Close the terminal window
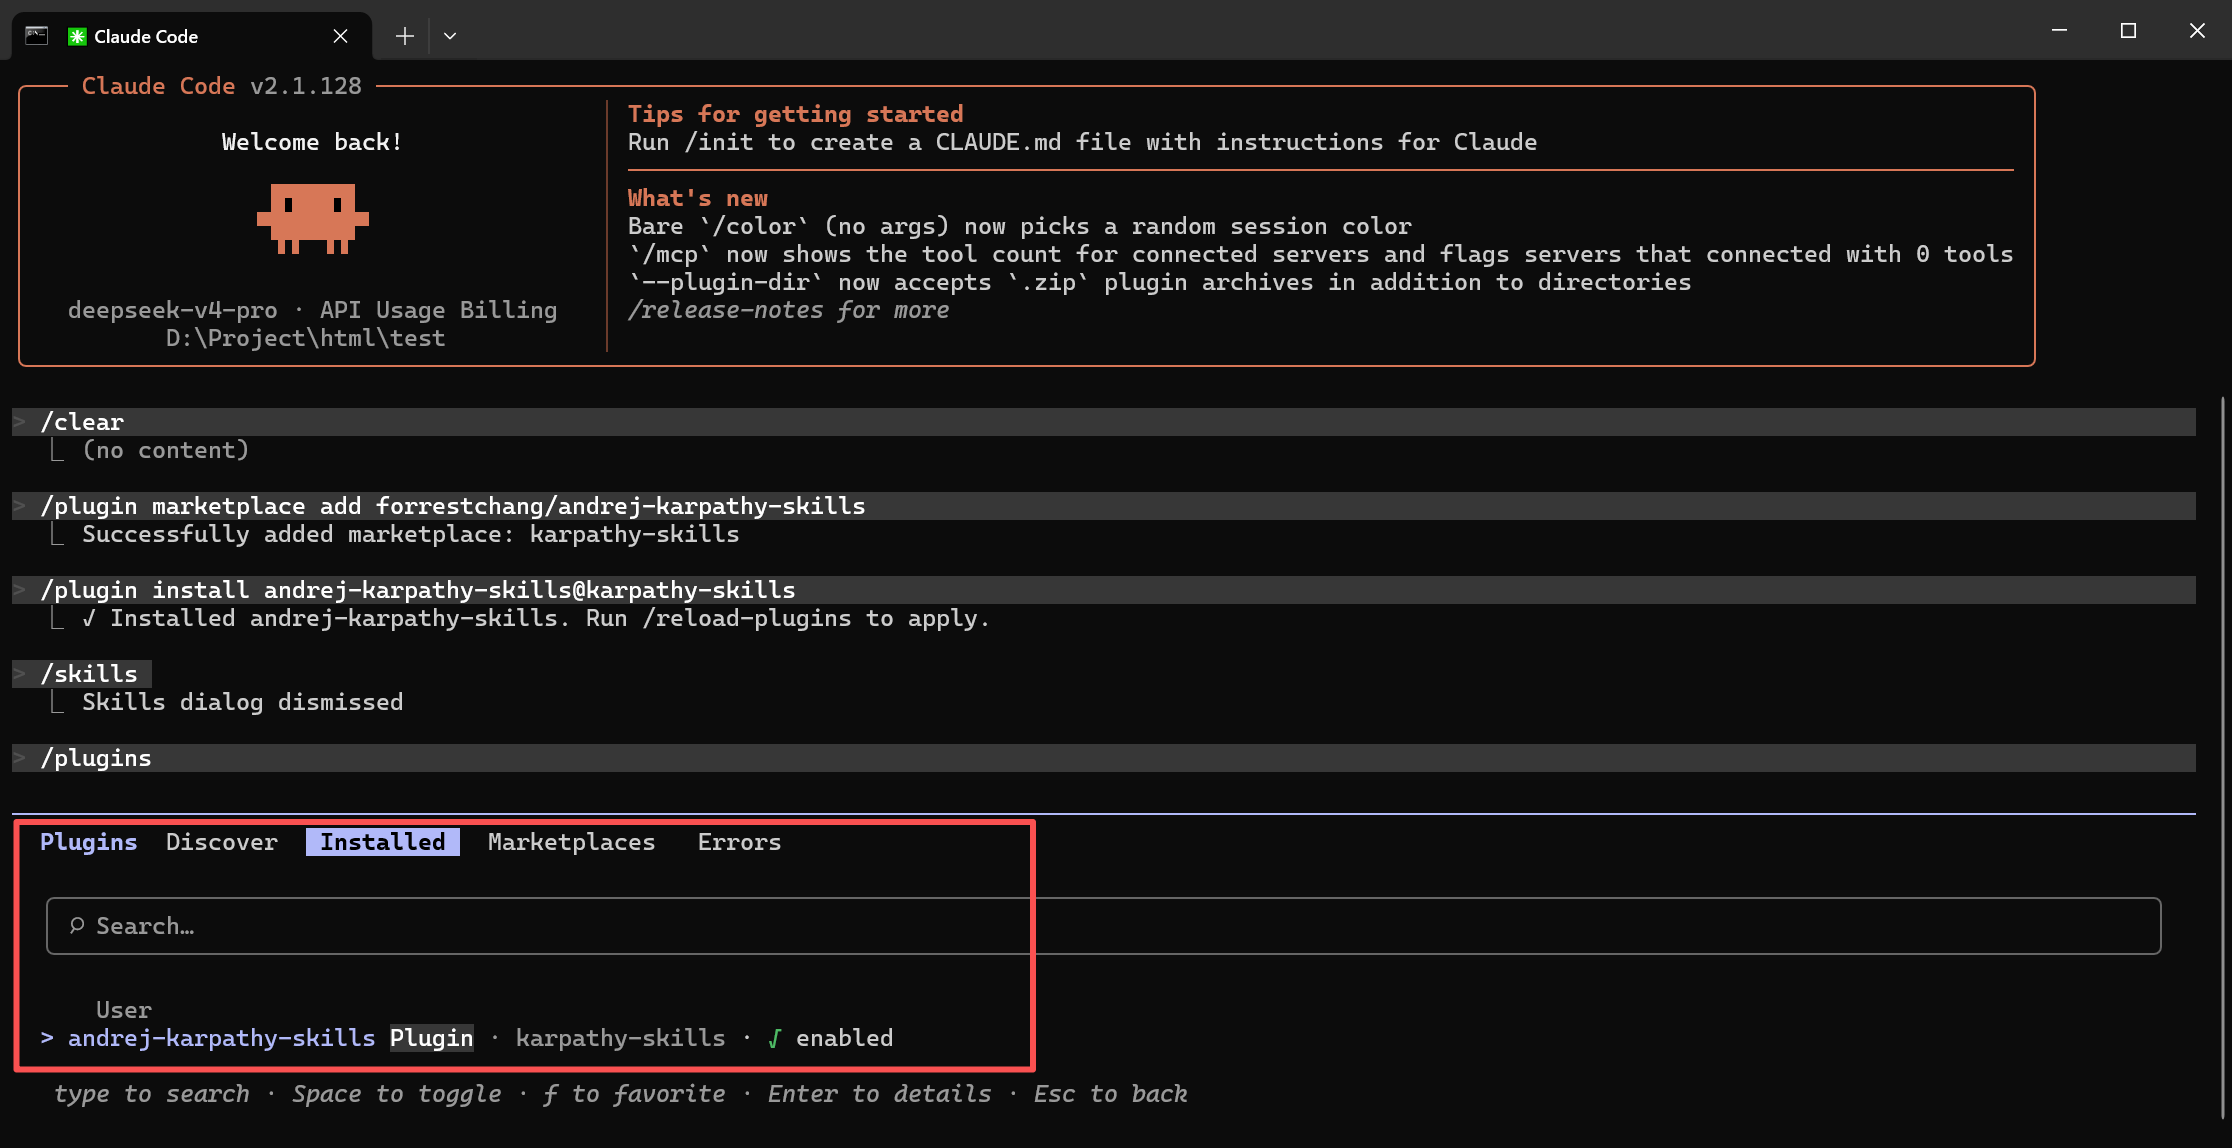The height and width of the screenshot is (1148, 2232). (x=2197, y=31)
